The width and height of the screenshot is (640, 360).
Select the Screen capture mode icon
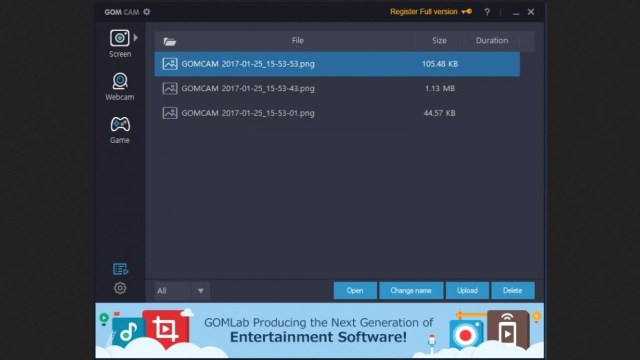pyautogui.click(x=120, y=38)
